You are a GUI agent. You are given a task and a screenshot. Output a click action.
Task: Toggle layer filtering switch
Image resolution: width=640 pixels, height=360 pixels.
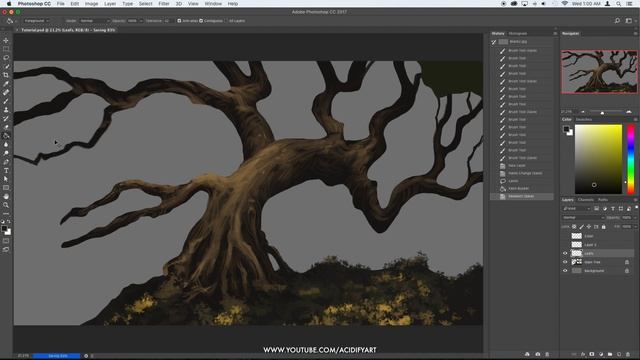pos(636,208)
